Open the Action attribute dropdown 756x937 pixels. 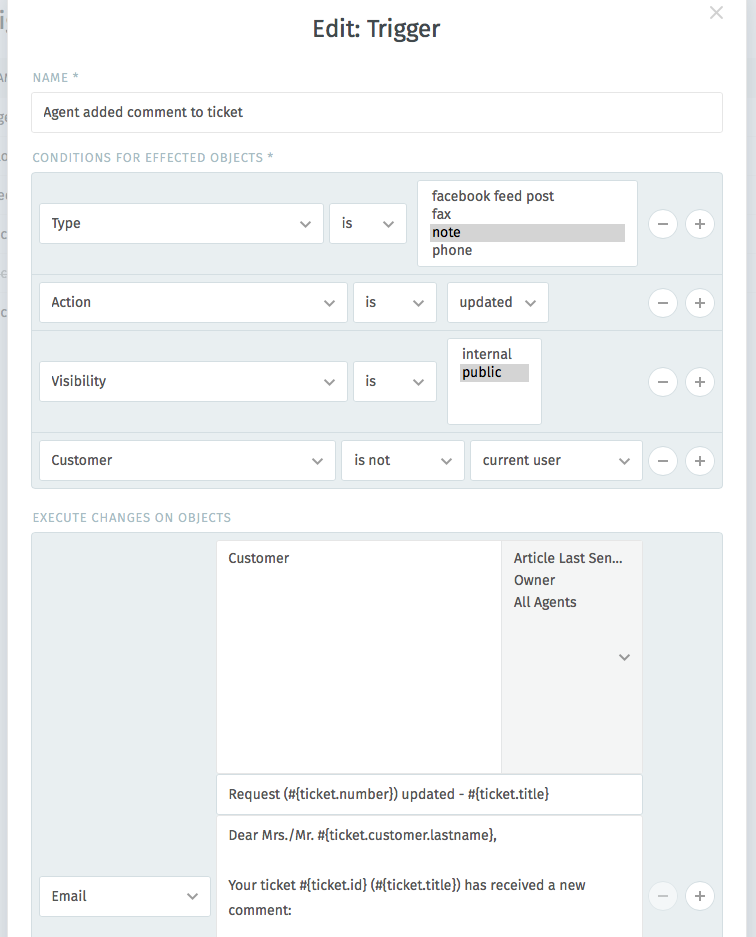[193, 302]
